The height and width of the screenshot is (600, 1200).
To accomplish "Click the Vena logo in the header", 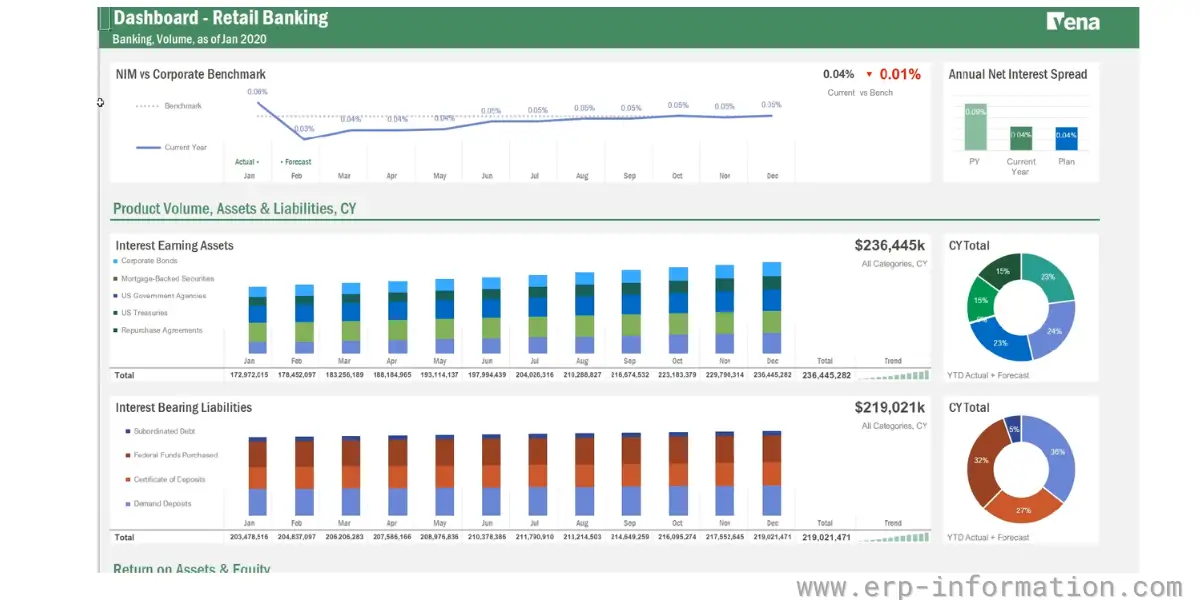I will click(1073, 21).
